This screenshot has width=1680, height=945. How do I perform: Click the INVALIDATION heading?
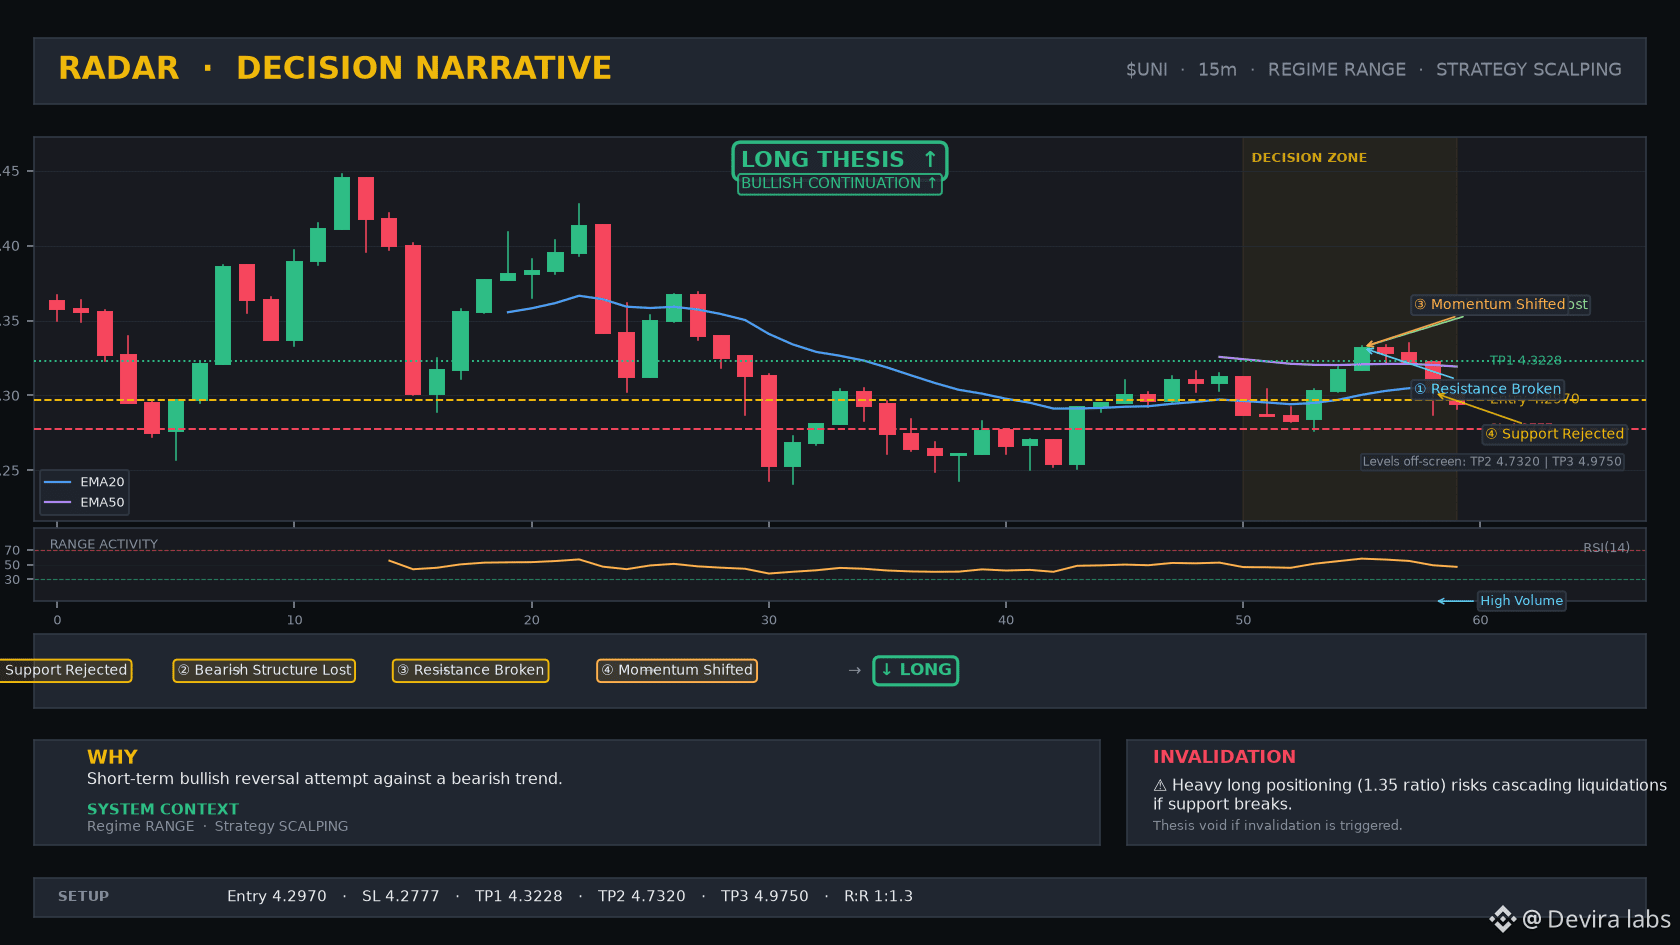coord(1224,757)
